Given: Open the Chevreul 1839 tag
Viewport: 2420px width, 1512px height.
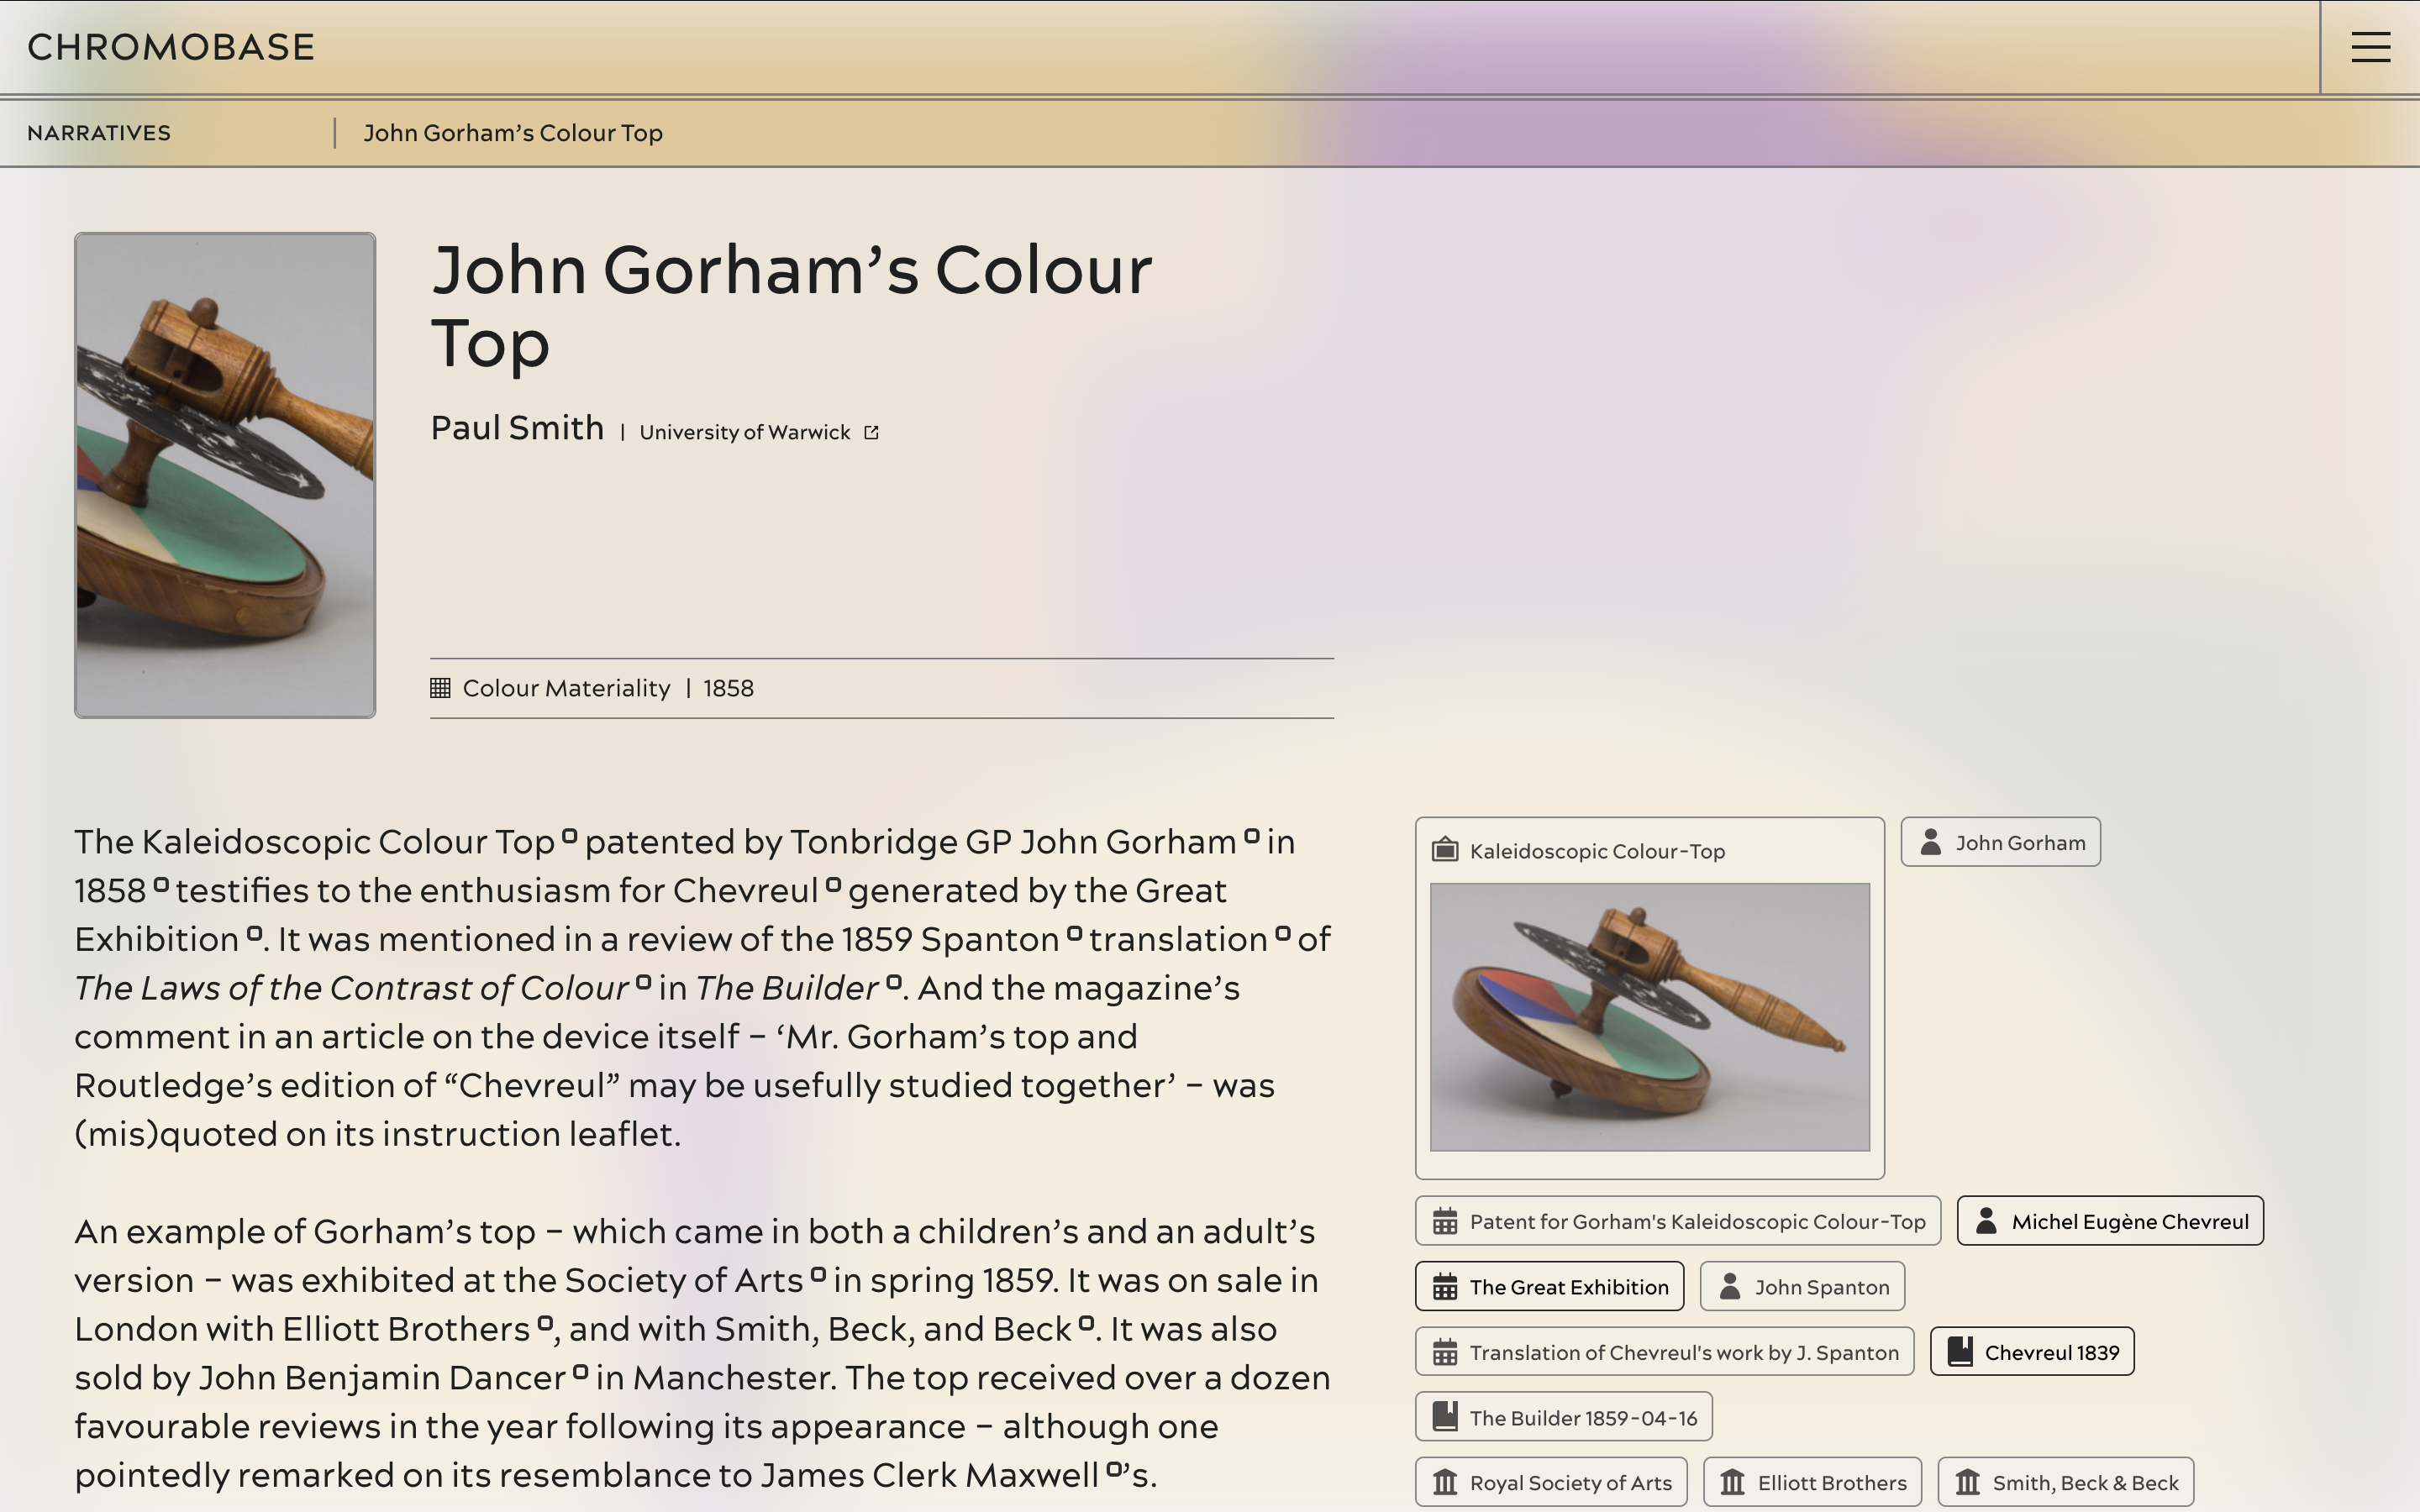Looking at the screenshot, I should [x=2032, y=1352].
